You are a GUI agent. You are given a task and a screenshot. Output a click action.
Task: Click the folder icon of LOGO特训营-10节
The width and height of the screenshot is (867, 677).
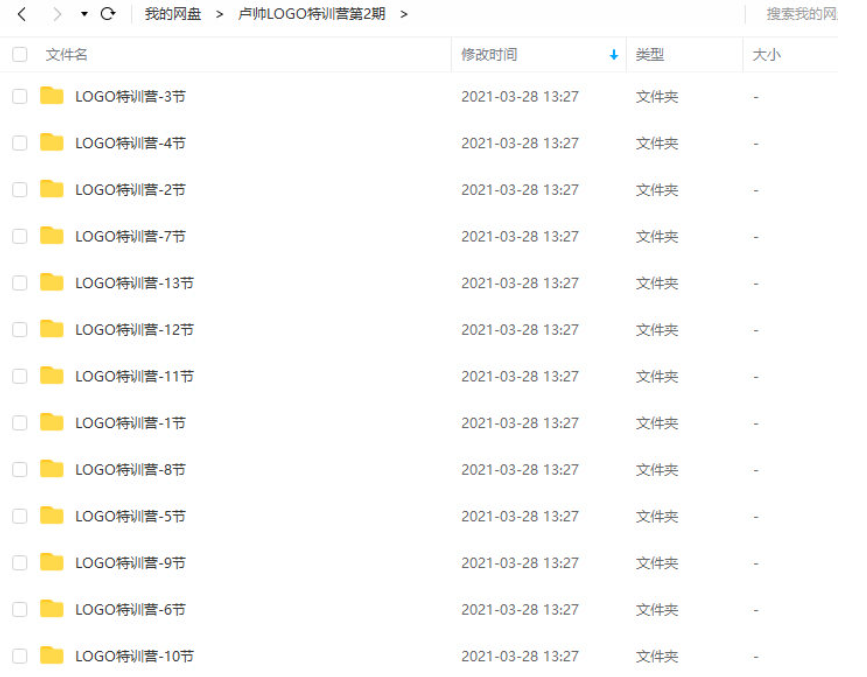[51, 655]
